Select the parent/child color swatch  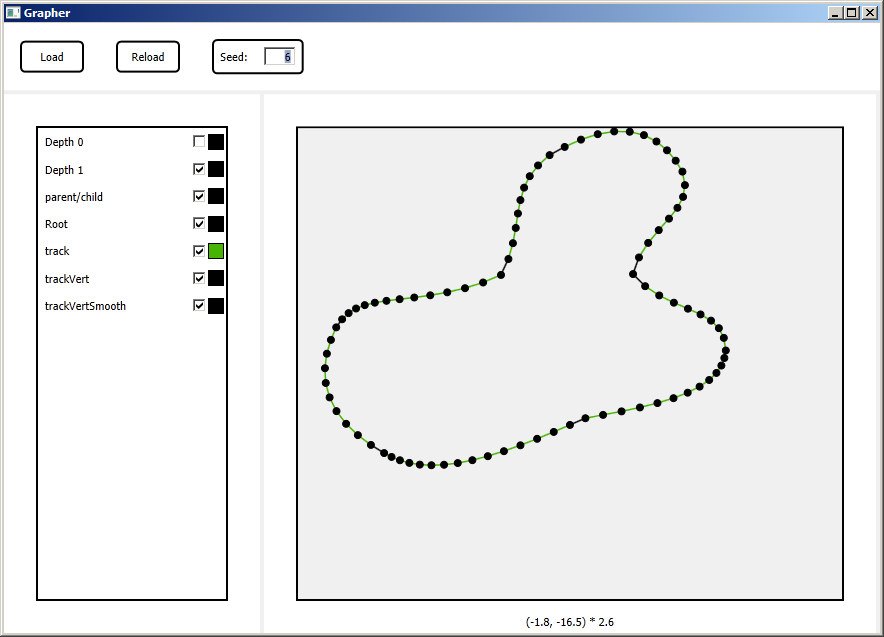point(216,197)
